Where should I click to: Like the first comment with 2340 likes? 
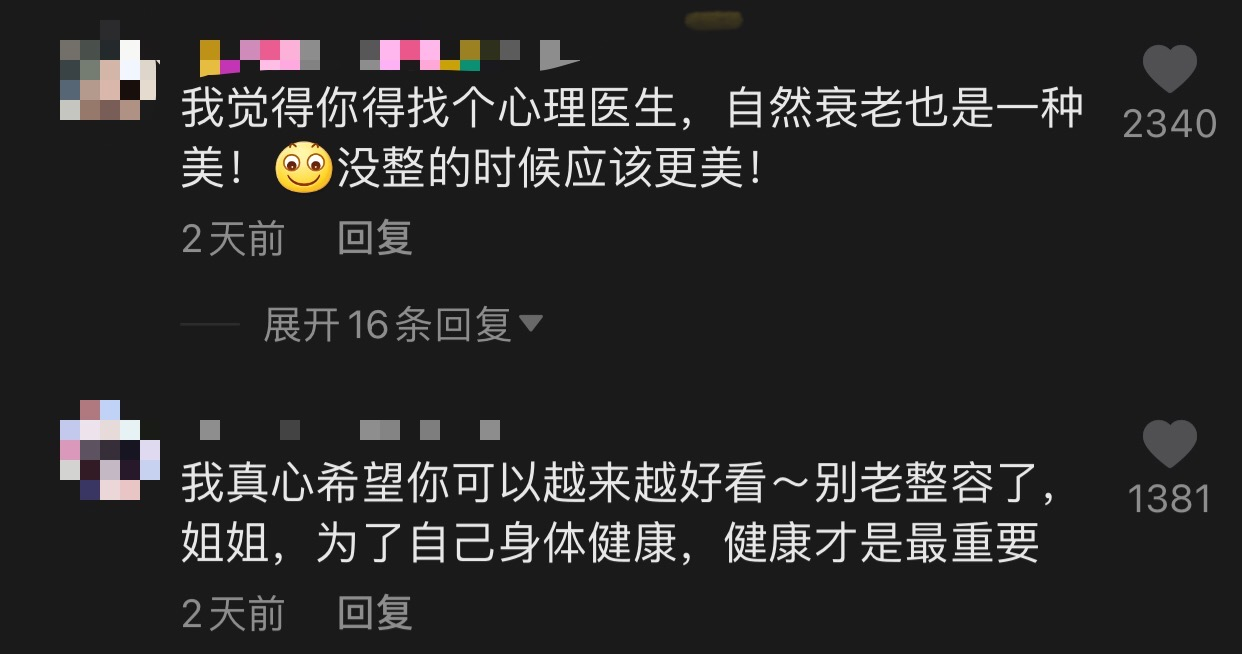(x=1169, y=71)
